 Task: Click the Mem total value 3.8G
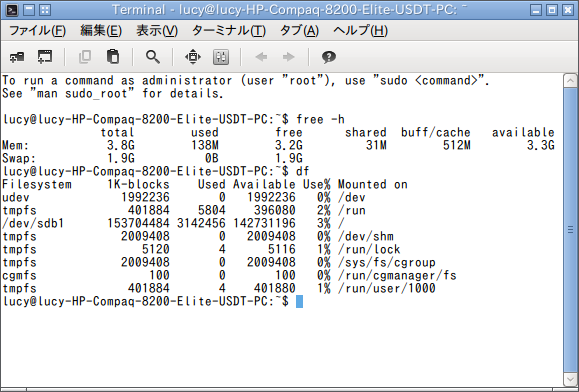121,145
